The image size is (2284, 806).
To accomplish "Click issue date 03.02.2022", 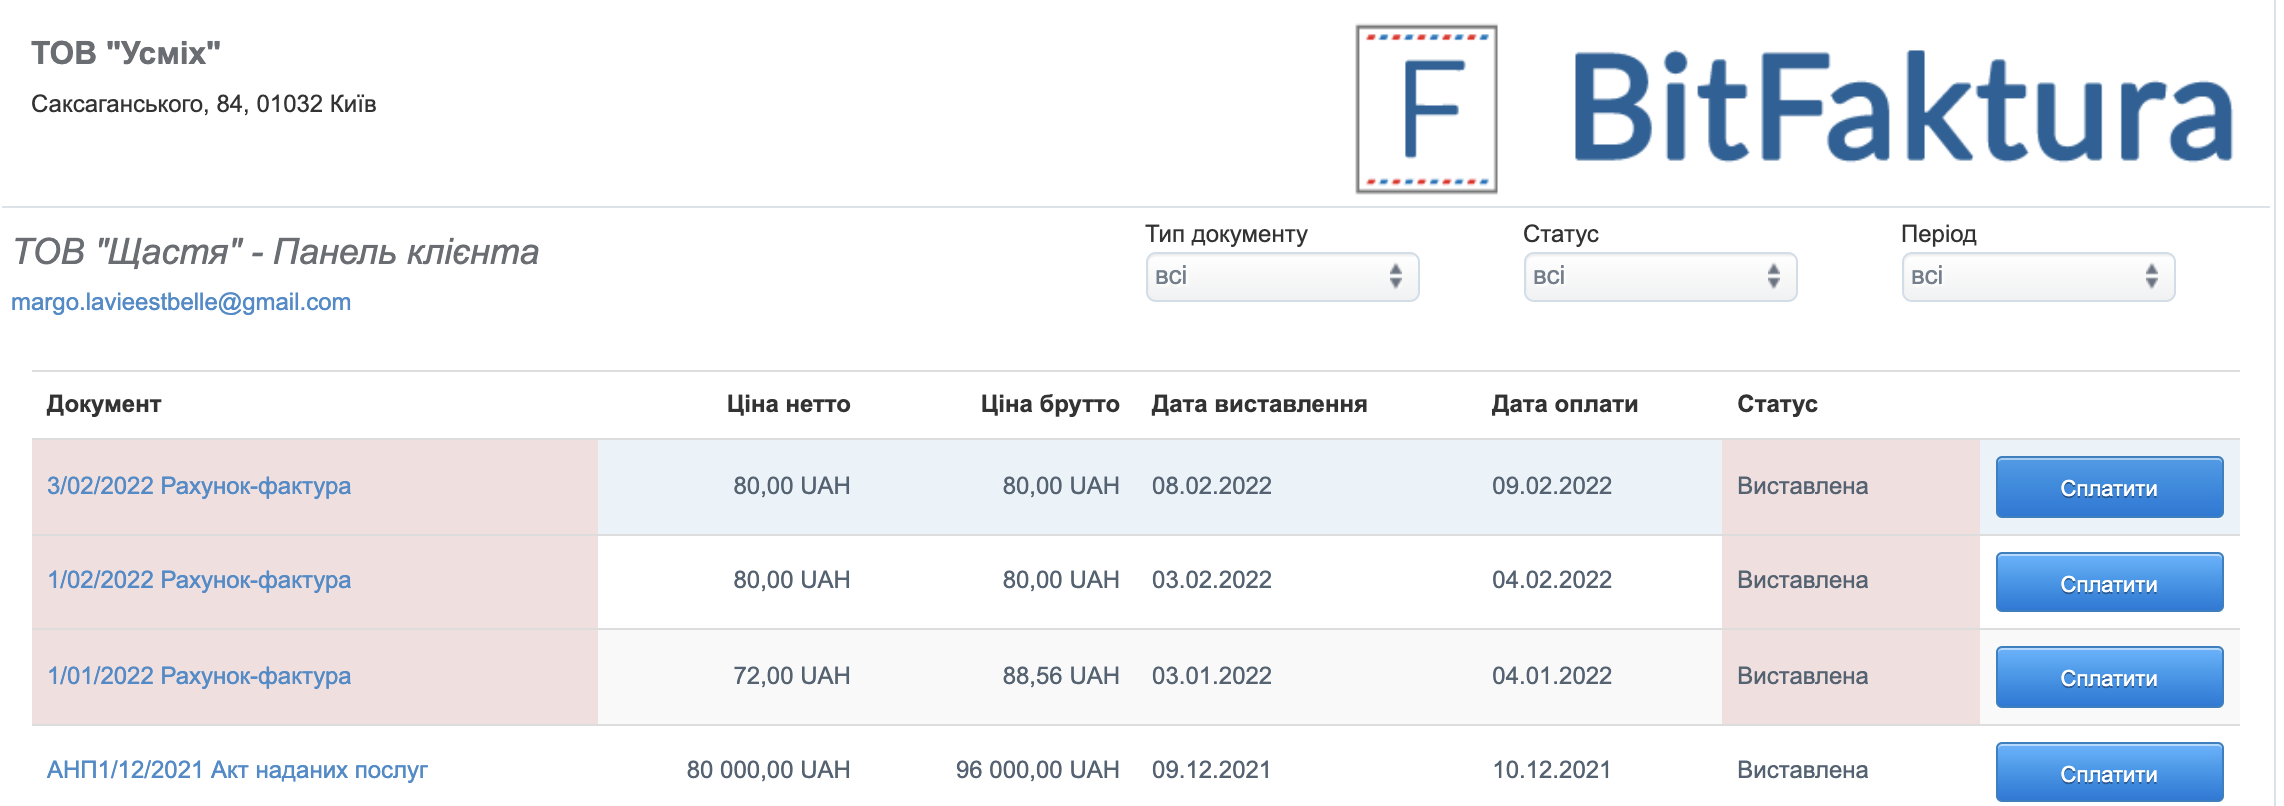I will tap(1212, 580).
